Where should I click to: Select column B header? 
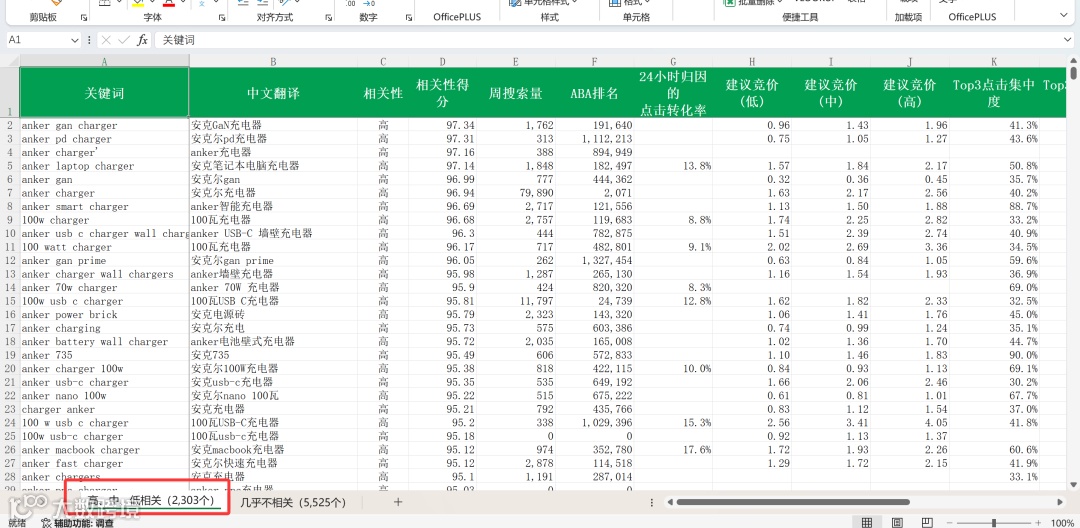tap(273, 61)
